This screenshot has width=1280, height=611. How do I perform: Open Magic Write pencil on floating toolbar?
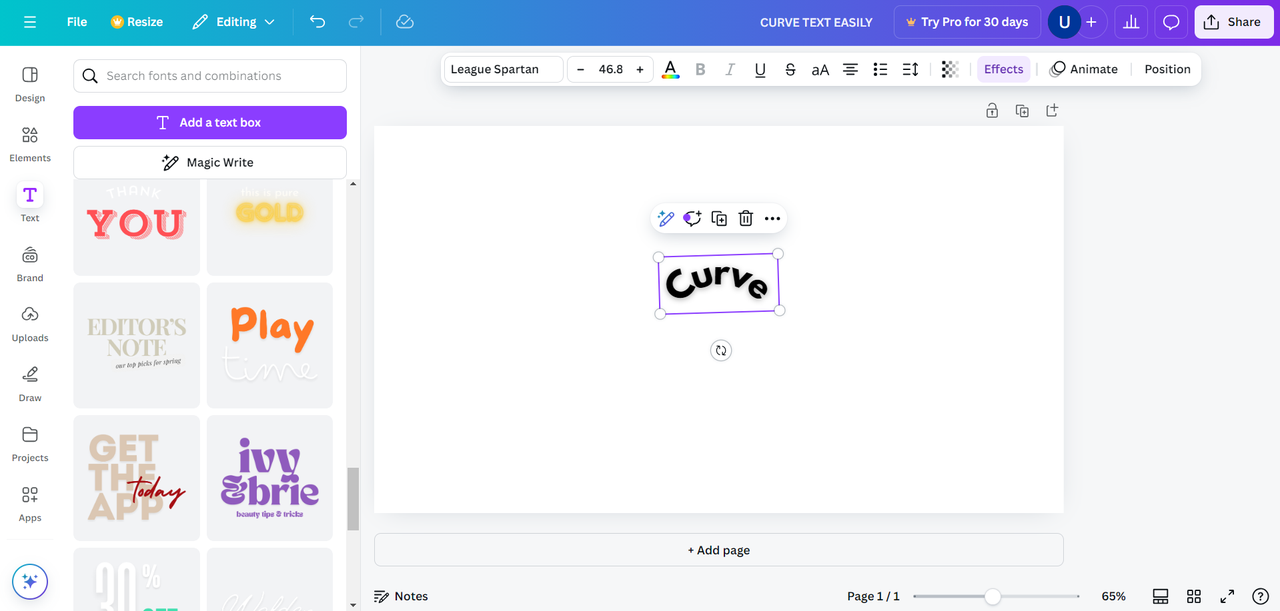point(666,218)
